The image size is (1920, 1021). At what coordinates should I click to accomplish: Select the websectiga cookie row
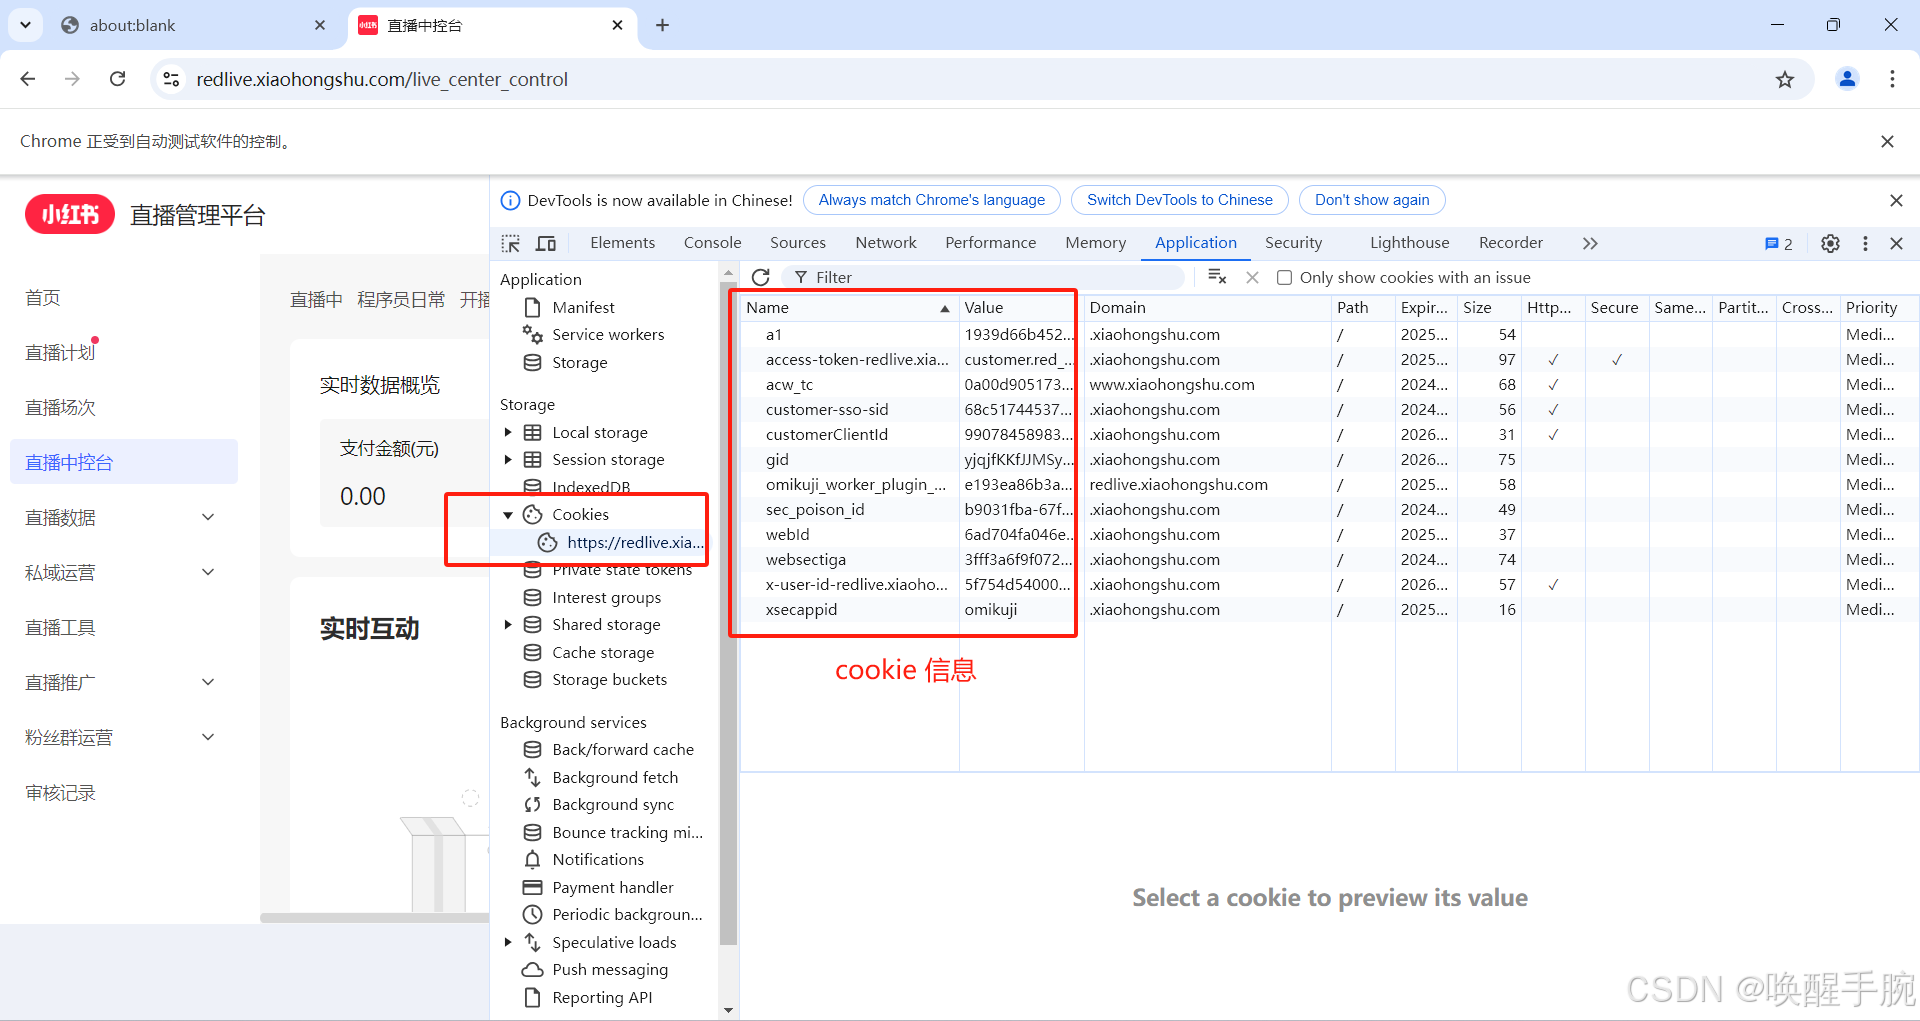tap(1328, 559)
